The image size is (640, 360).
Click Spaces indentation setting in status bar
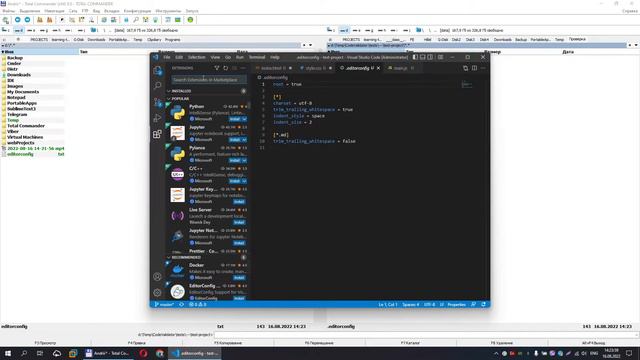411,304
